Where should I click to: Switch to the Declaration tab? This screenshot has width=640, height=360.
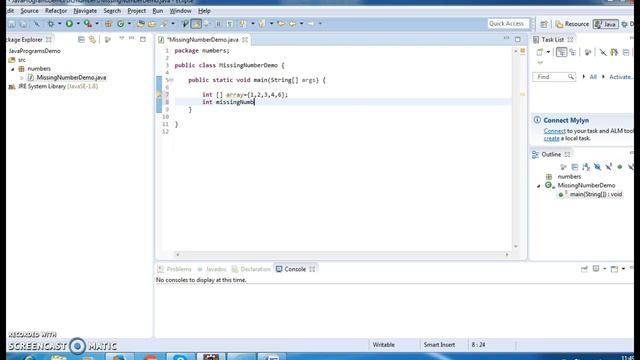point(251,269)
